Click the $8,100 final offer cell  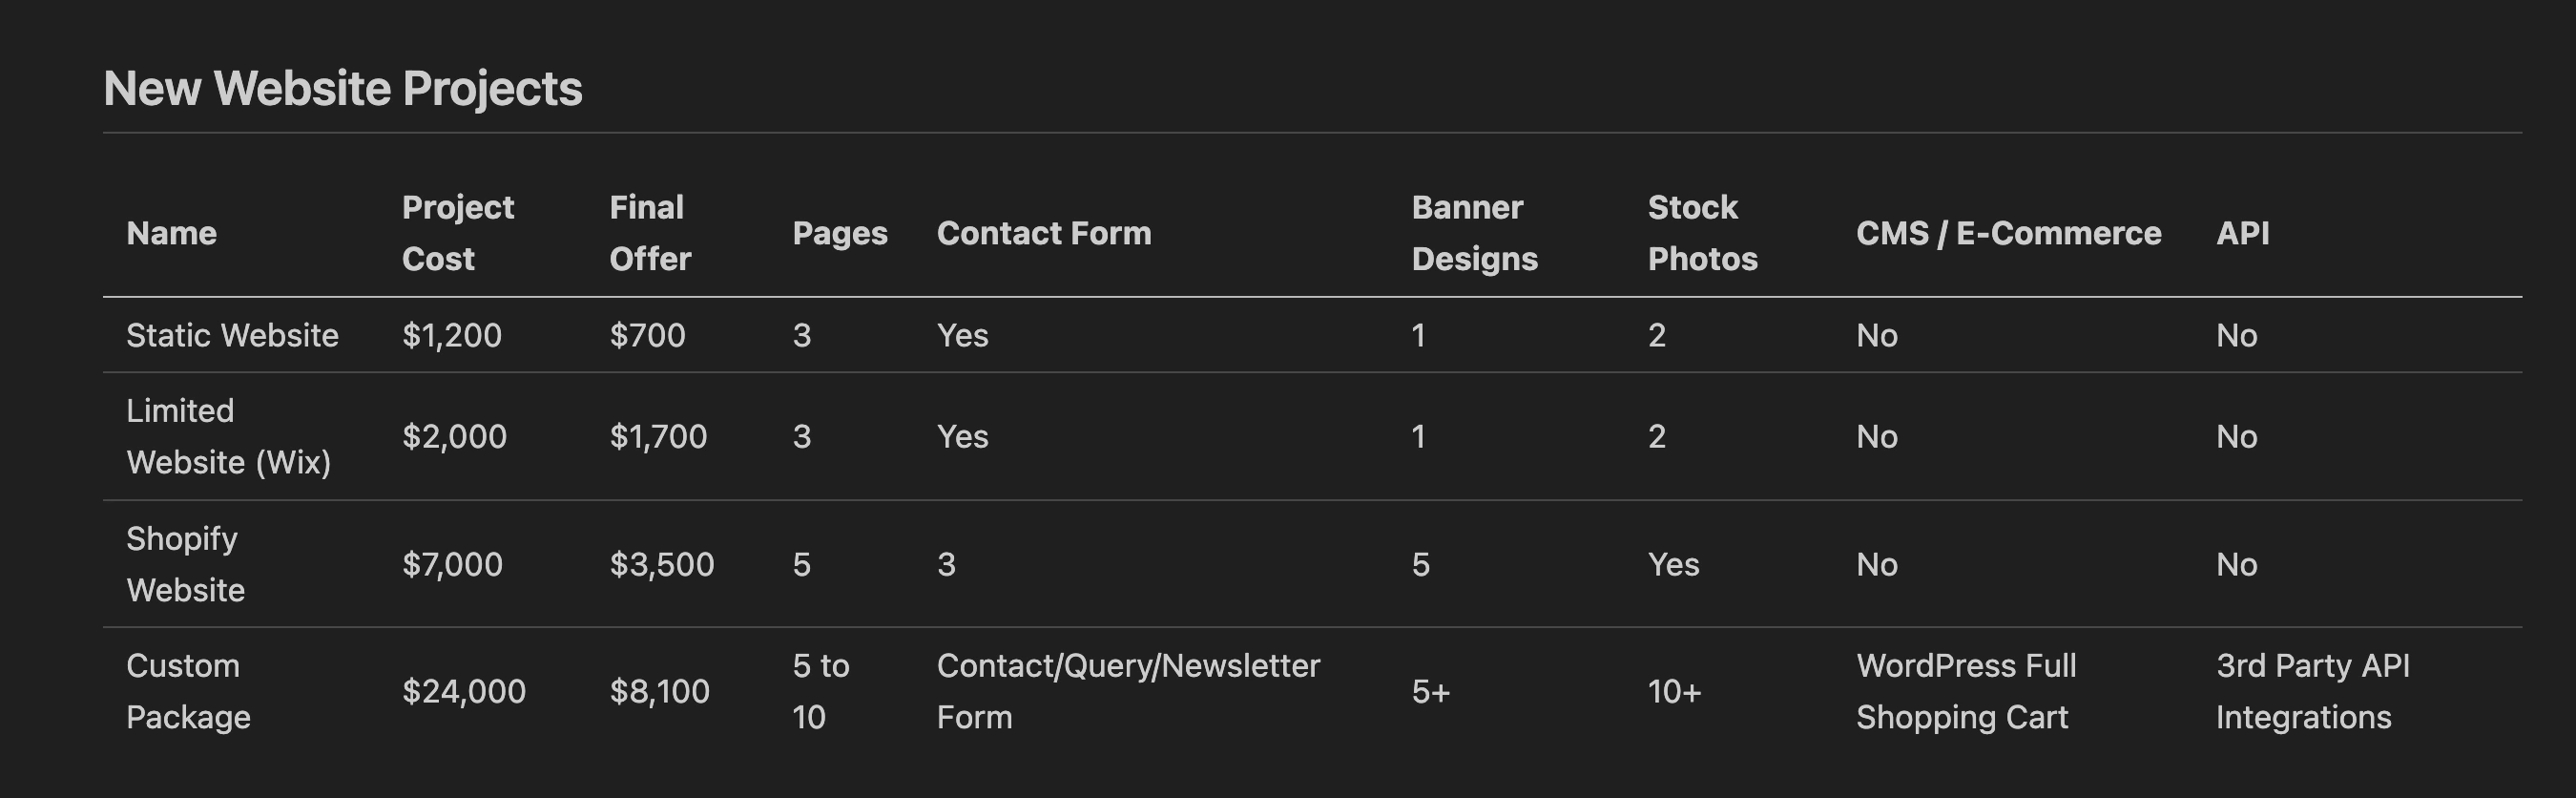click(x=659, y=691)
